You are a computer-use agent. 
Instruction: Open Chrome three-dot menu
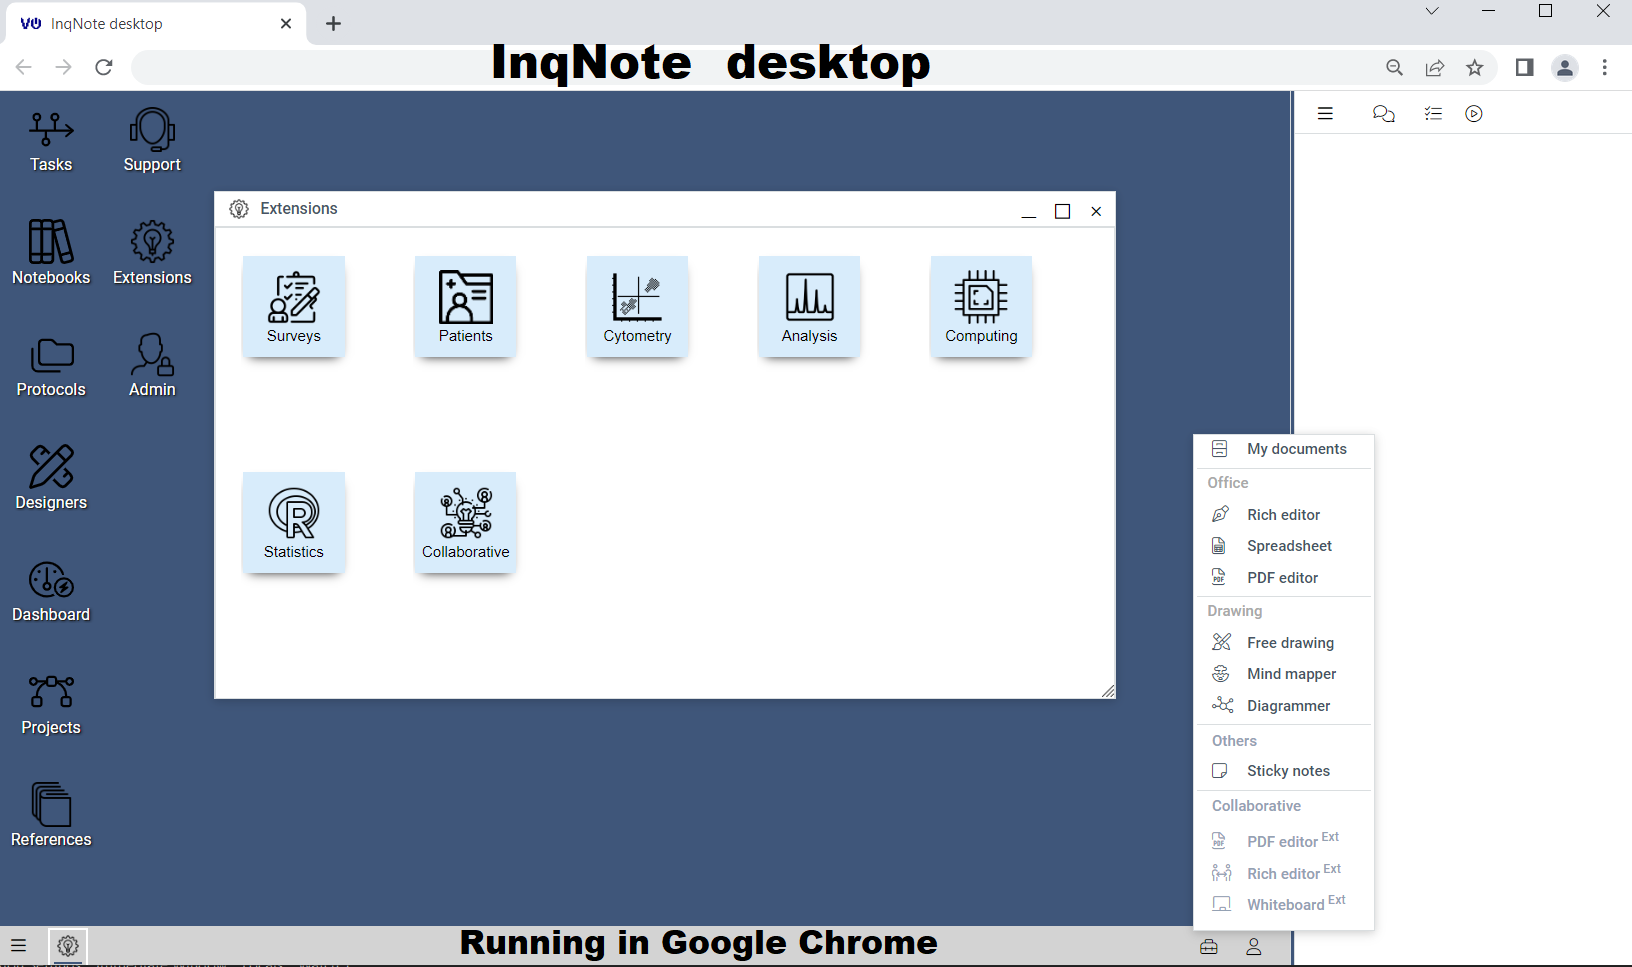(1605, 67)
